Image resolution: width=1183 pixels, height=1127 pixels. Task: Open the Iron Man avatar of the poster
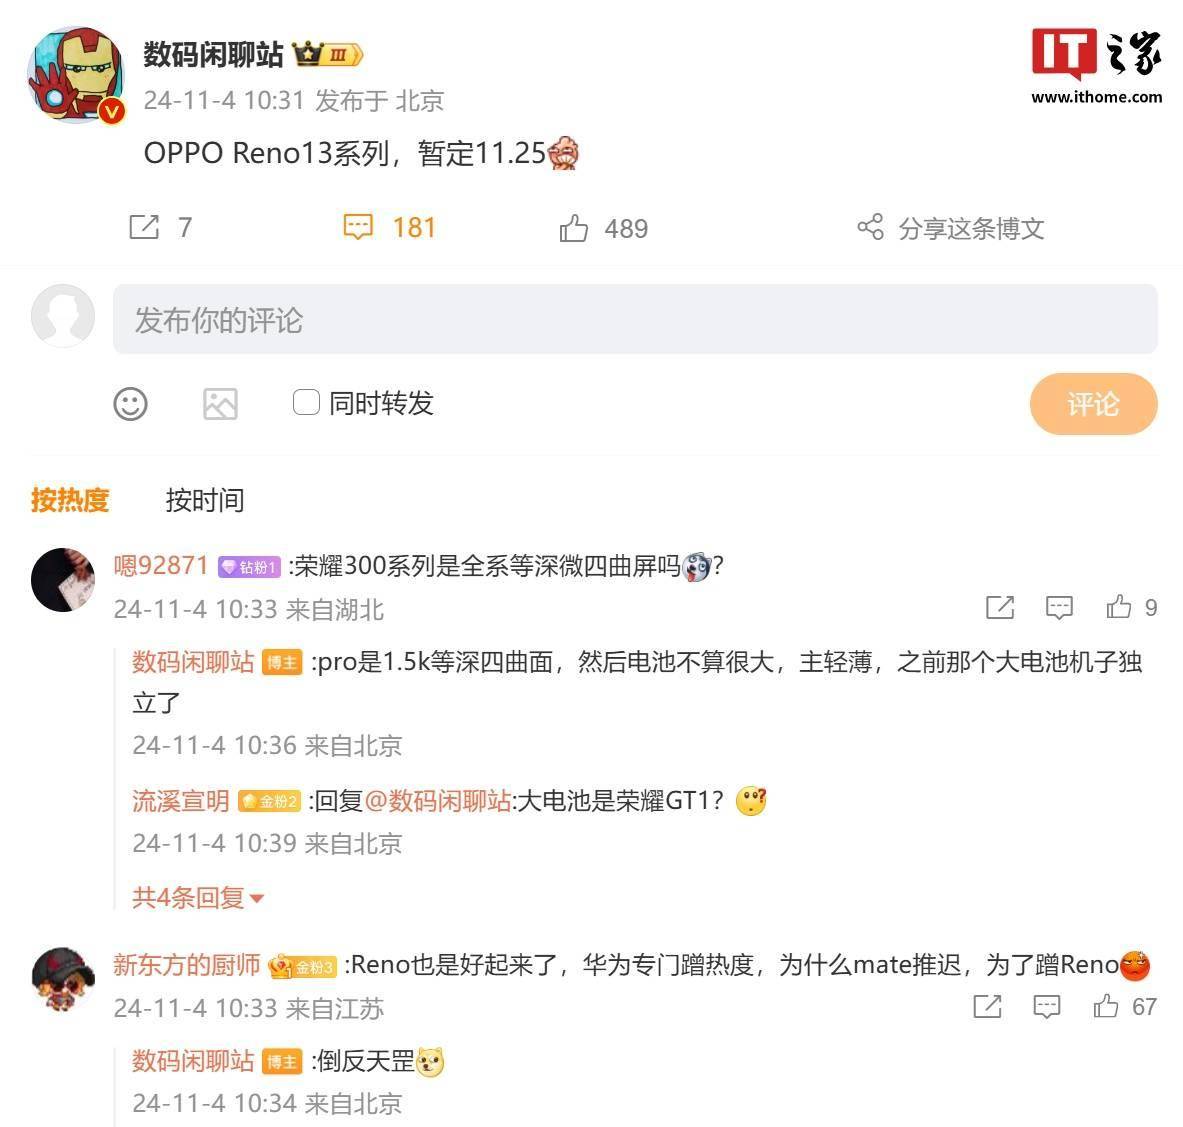click(x=75, y=74)
